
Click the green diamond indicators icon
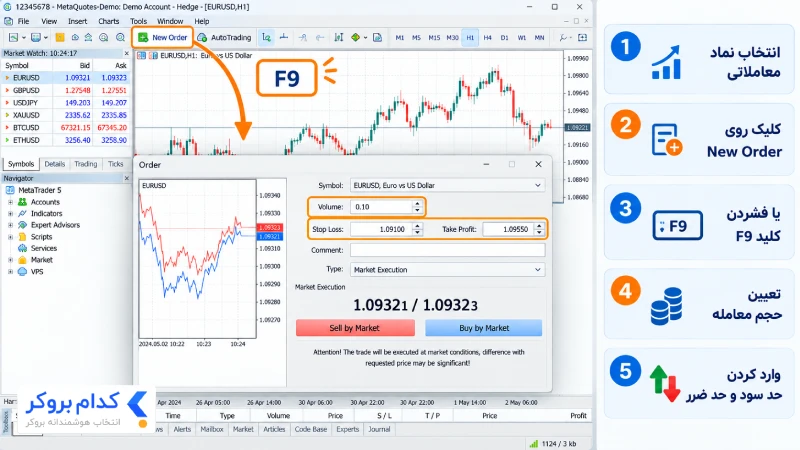click(356, 37)
